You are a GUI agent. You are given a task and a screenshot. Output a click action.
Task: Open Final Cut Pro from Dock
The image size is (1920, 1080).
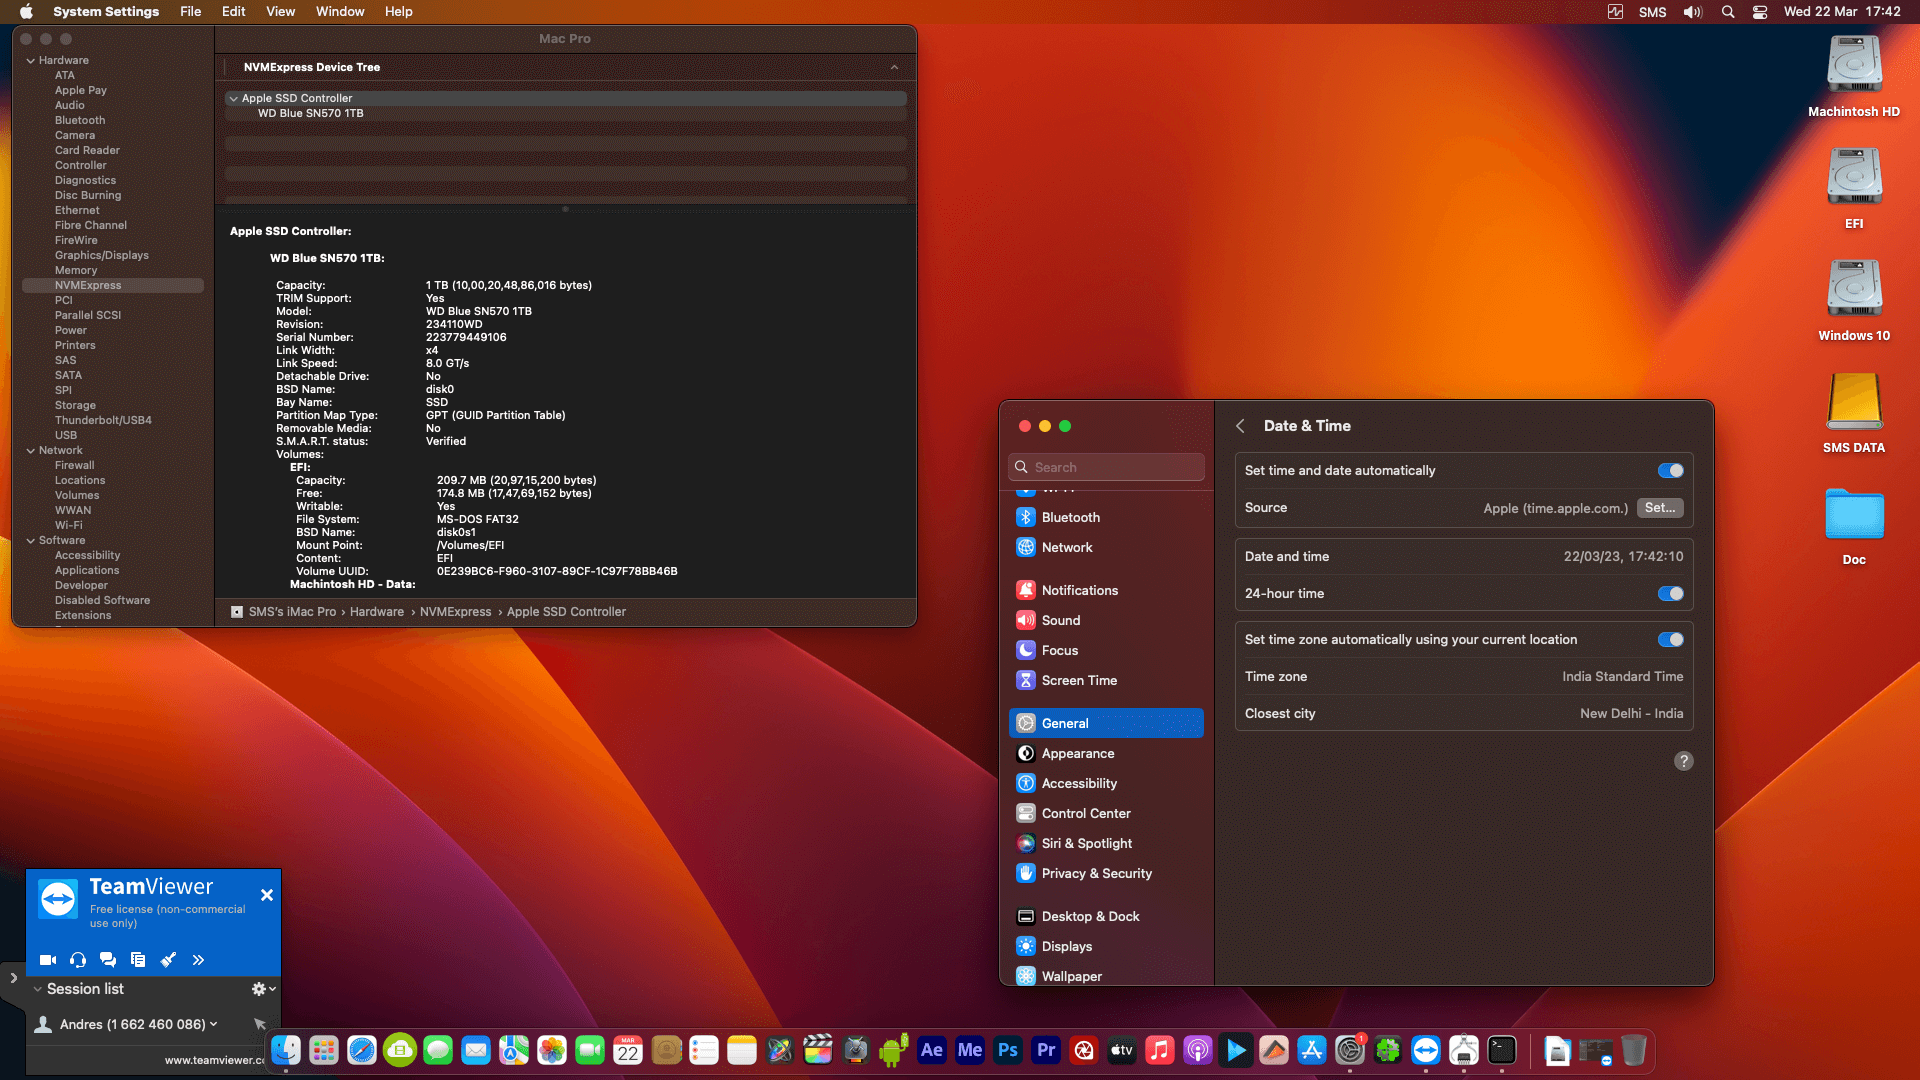[818, 1050]
